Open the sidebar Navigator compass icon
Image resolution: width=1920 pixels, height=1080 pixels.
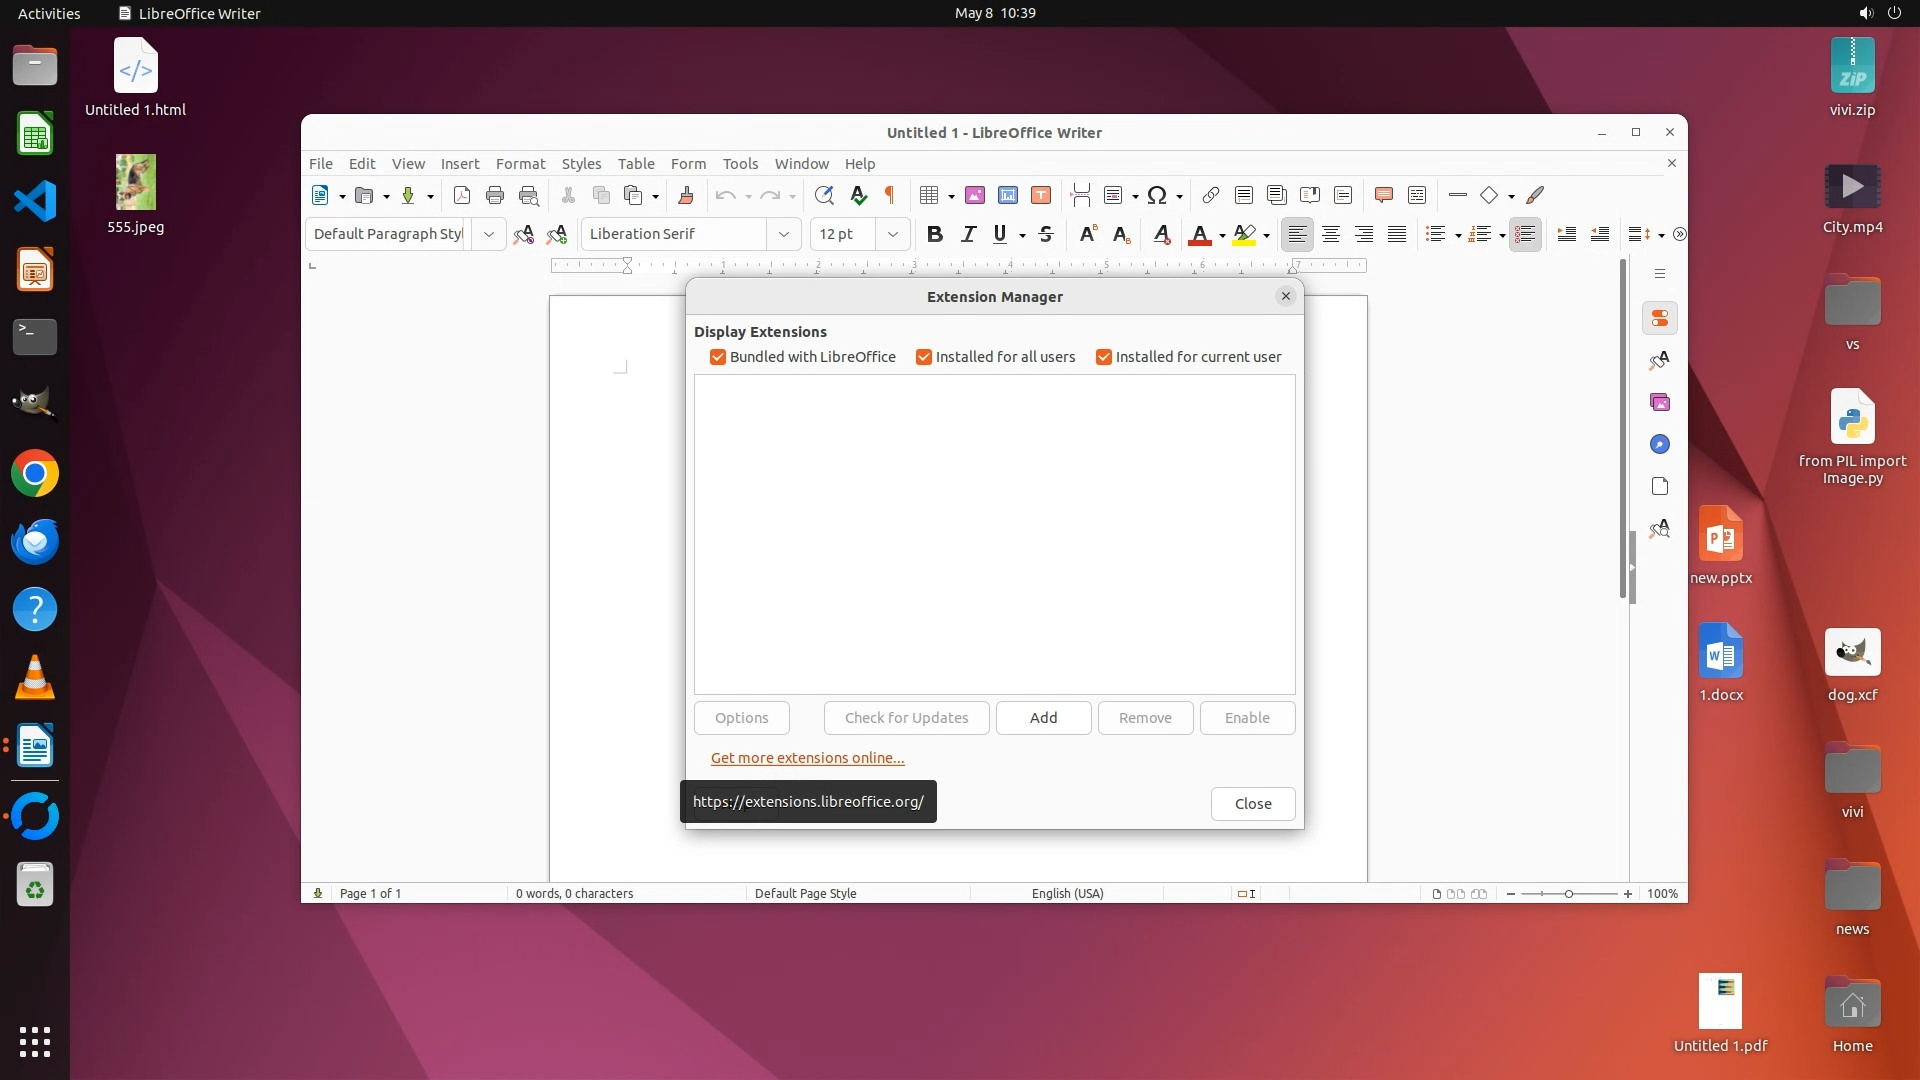(x=1659, y=444)
